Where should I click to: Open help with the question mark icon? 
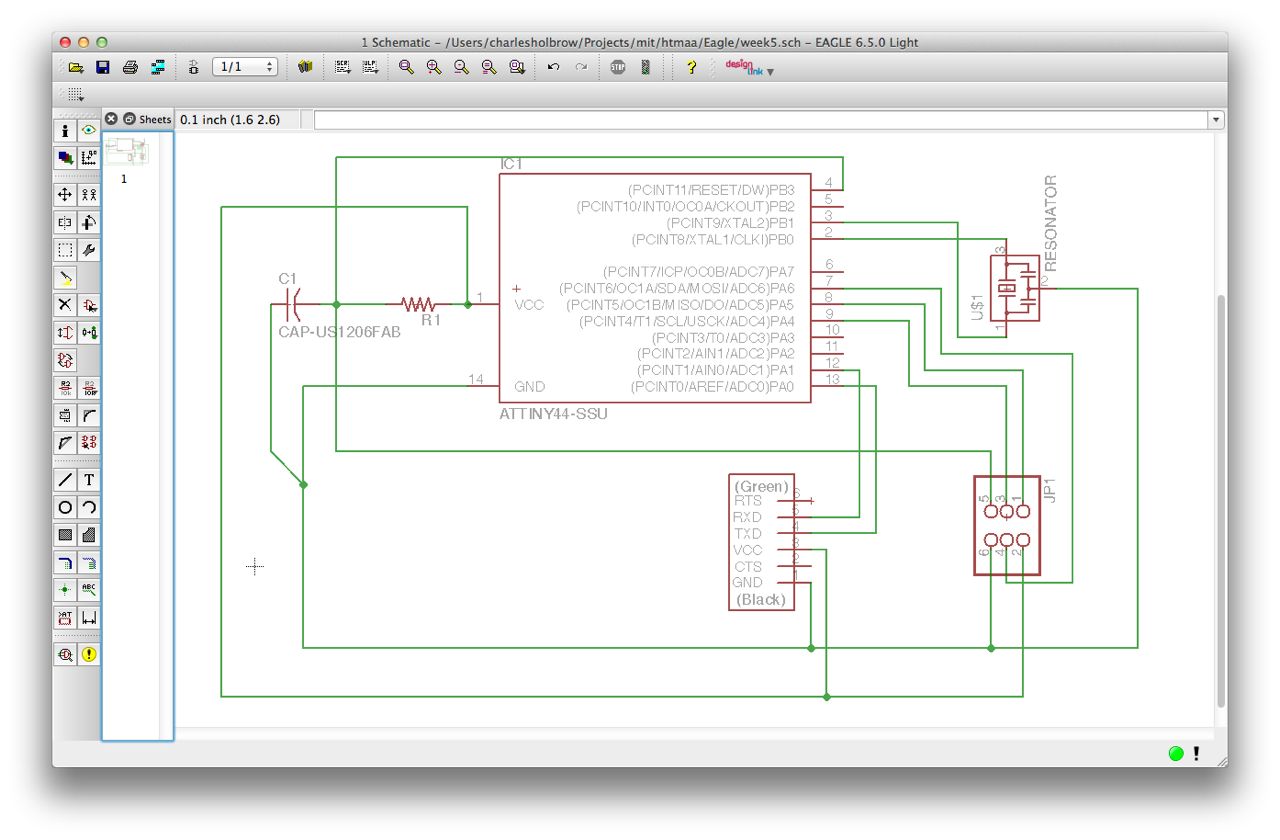pyautogui.click(x=691, y=67)
